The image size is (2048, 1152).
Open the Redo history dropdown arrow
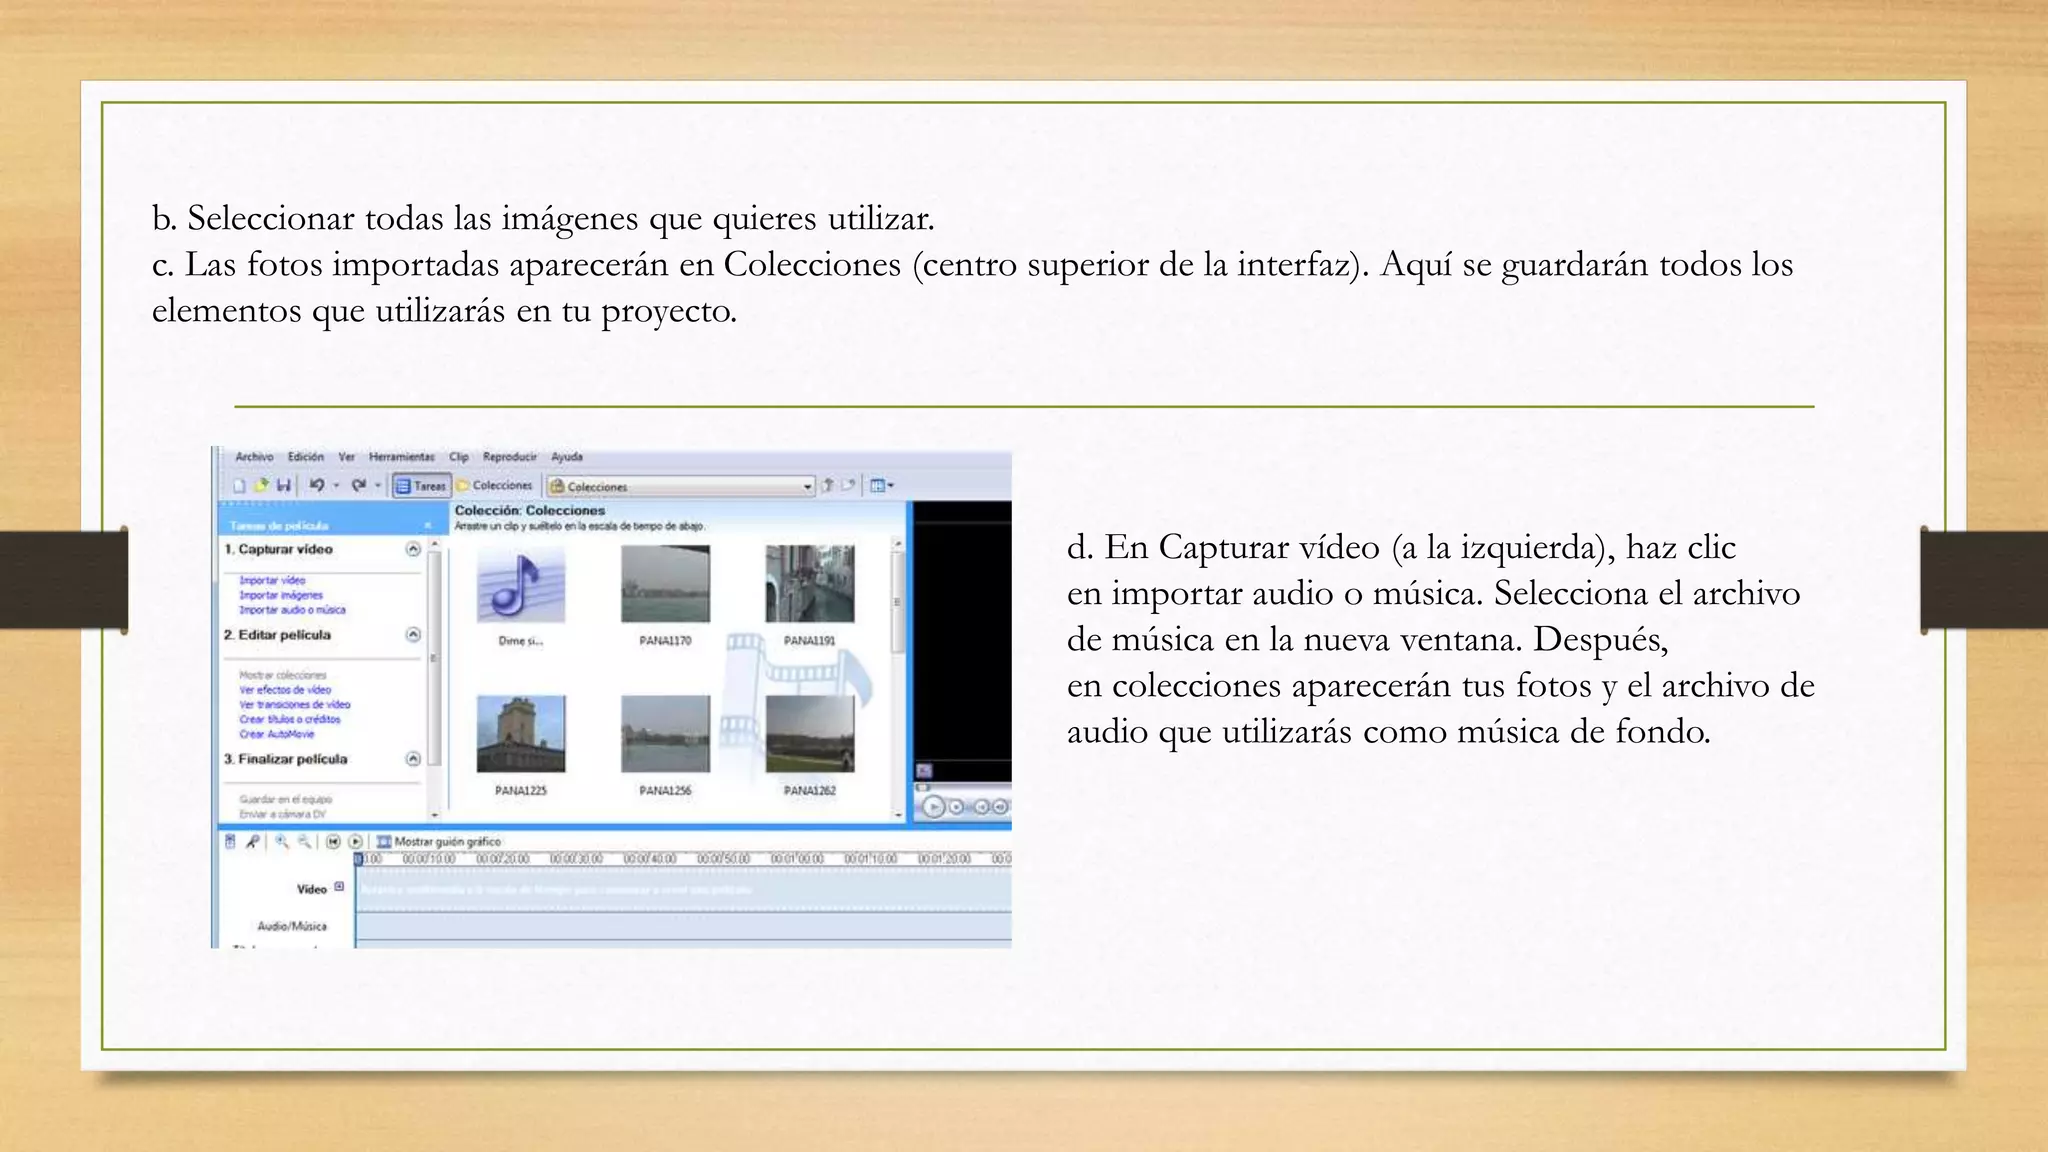pos(378,486)
